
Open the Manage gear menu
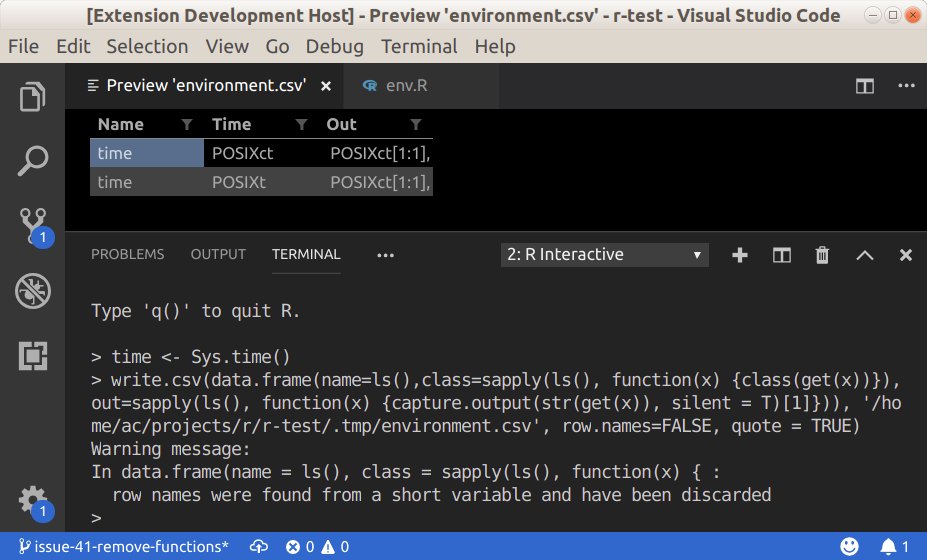(x=34, y=502)
